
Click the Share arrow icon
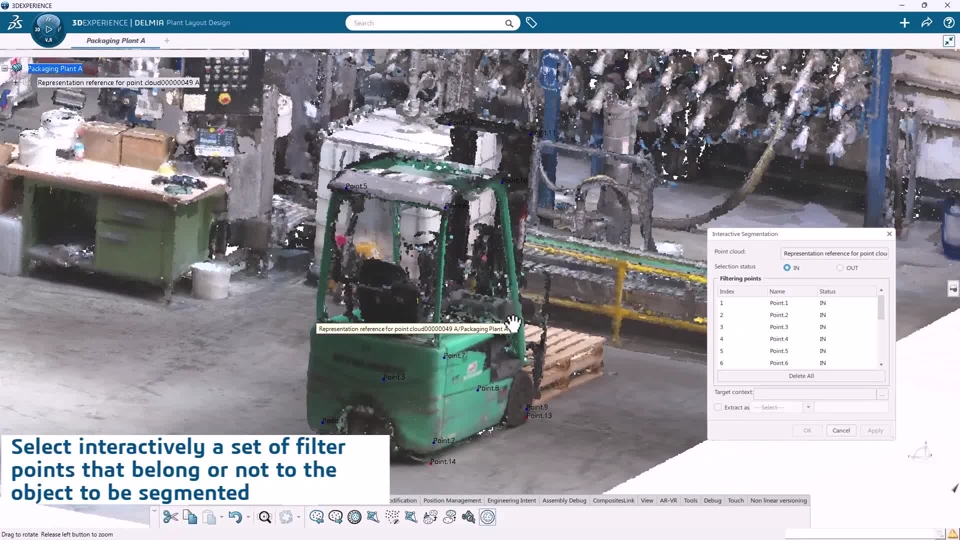pyautogui.click(x=926, y=23)
